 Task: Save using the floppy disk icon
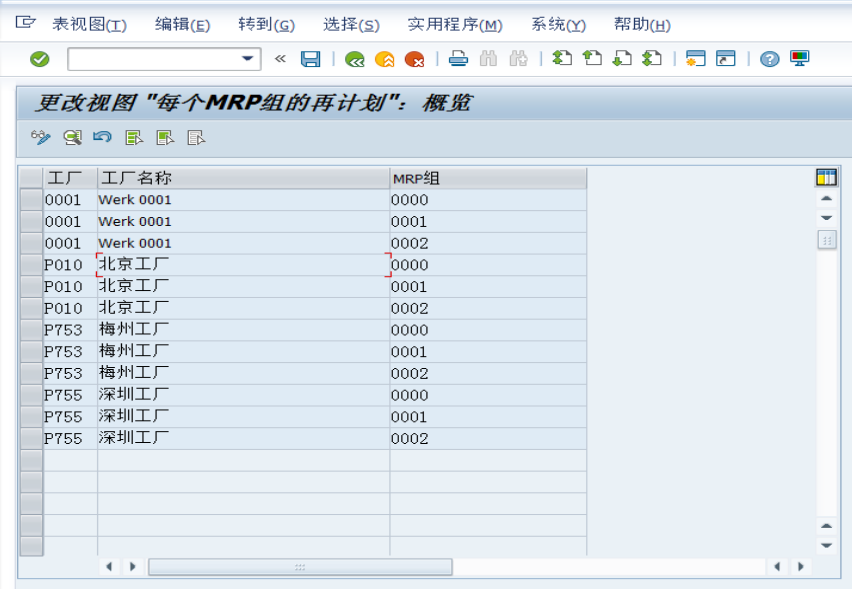[x=310, y=59]
